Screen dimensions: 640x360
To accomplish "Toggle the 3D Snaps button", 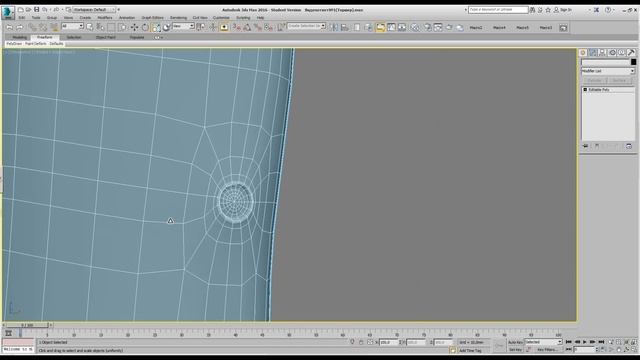I will (x=237, y=27).
